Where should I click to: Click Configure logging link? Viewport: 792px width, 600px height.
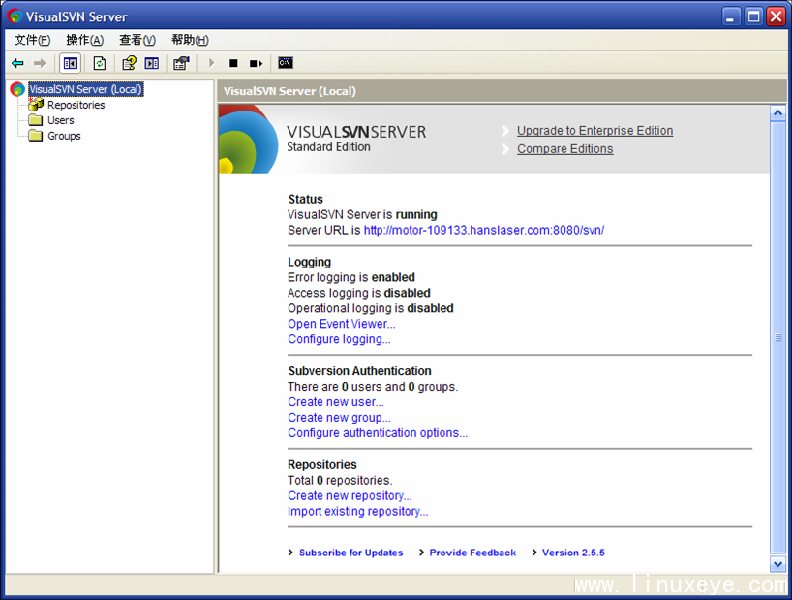click(x=339, y=339)
